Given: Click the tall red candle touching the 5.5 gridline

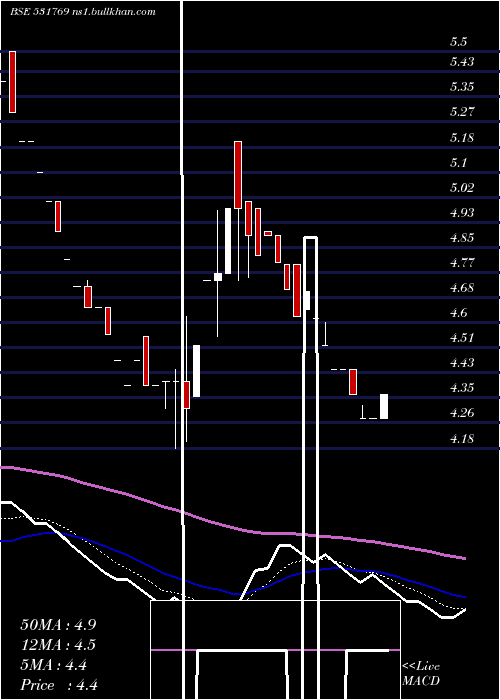Looking at the screenshot, I should click(x=12, y=82).
